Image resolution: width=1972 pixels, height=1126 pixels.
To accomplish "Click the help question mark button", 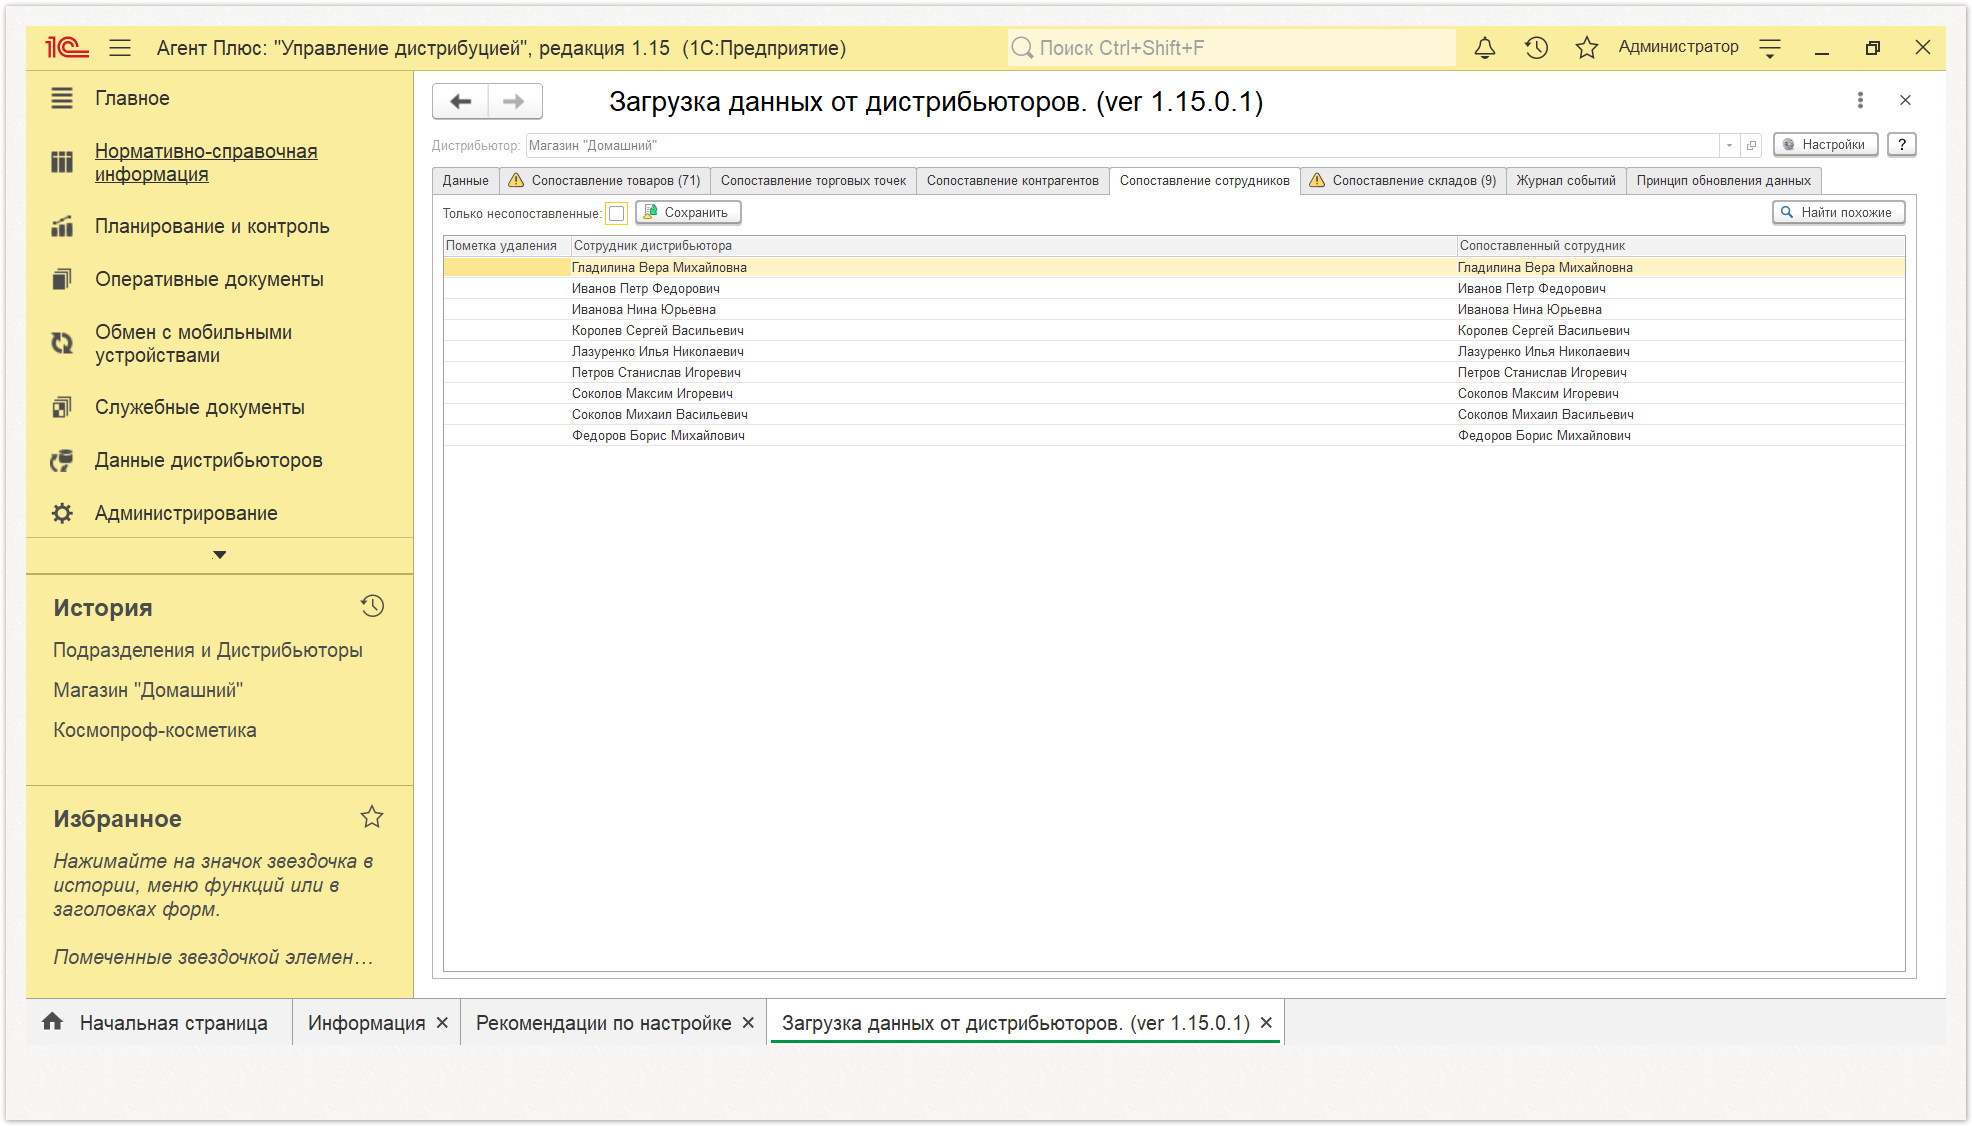I will pyautogui.click(x=1902, y=145).
